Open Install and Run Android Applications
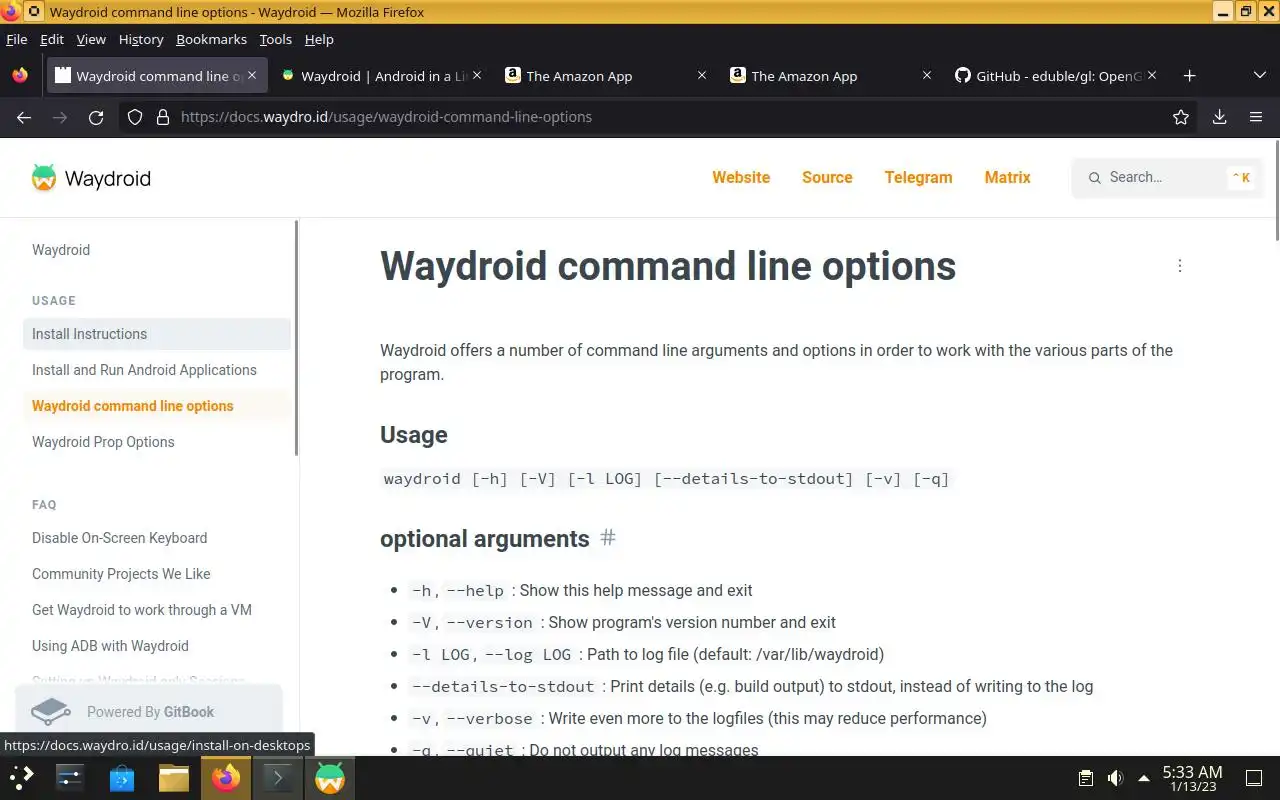 [157, 370]
